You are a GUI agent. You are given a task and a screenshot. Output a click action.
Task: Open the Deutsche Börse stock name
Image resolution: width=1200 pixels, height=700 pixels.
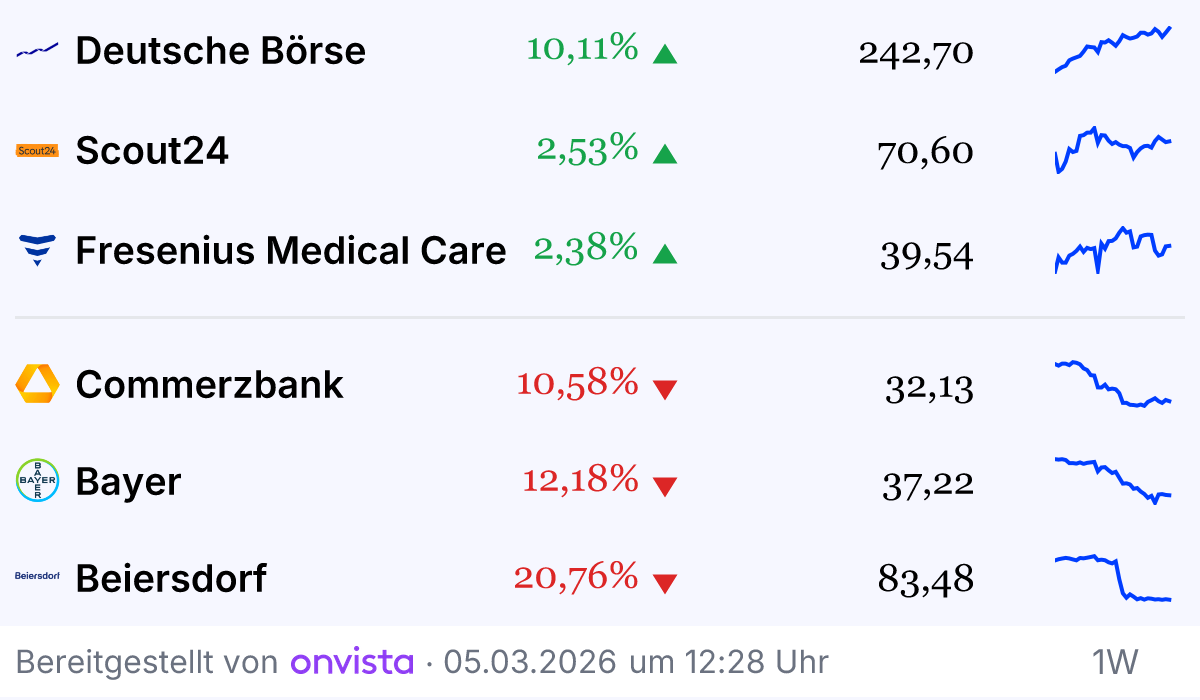pos(220,50)
